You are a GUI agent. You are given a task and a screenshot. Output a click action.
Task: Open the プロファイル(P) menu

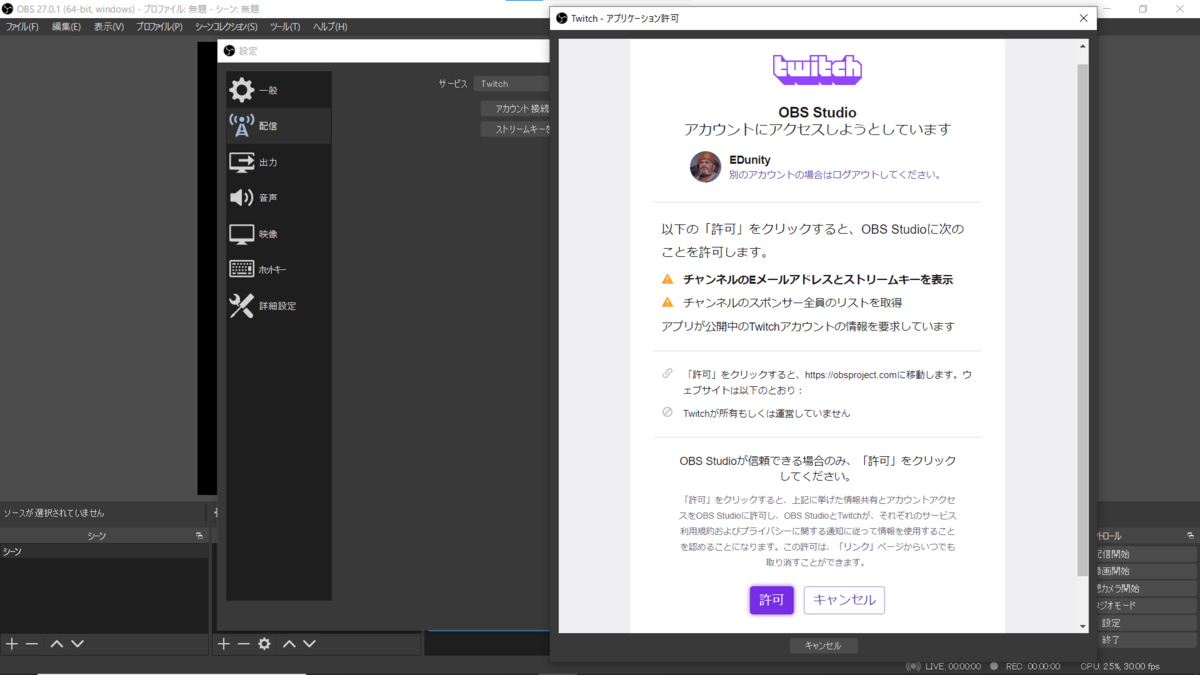pyautogui.click(x=160, y=27)
